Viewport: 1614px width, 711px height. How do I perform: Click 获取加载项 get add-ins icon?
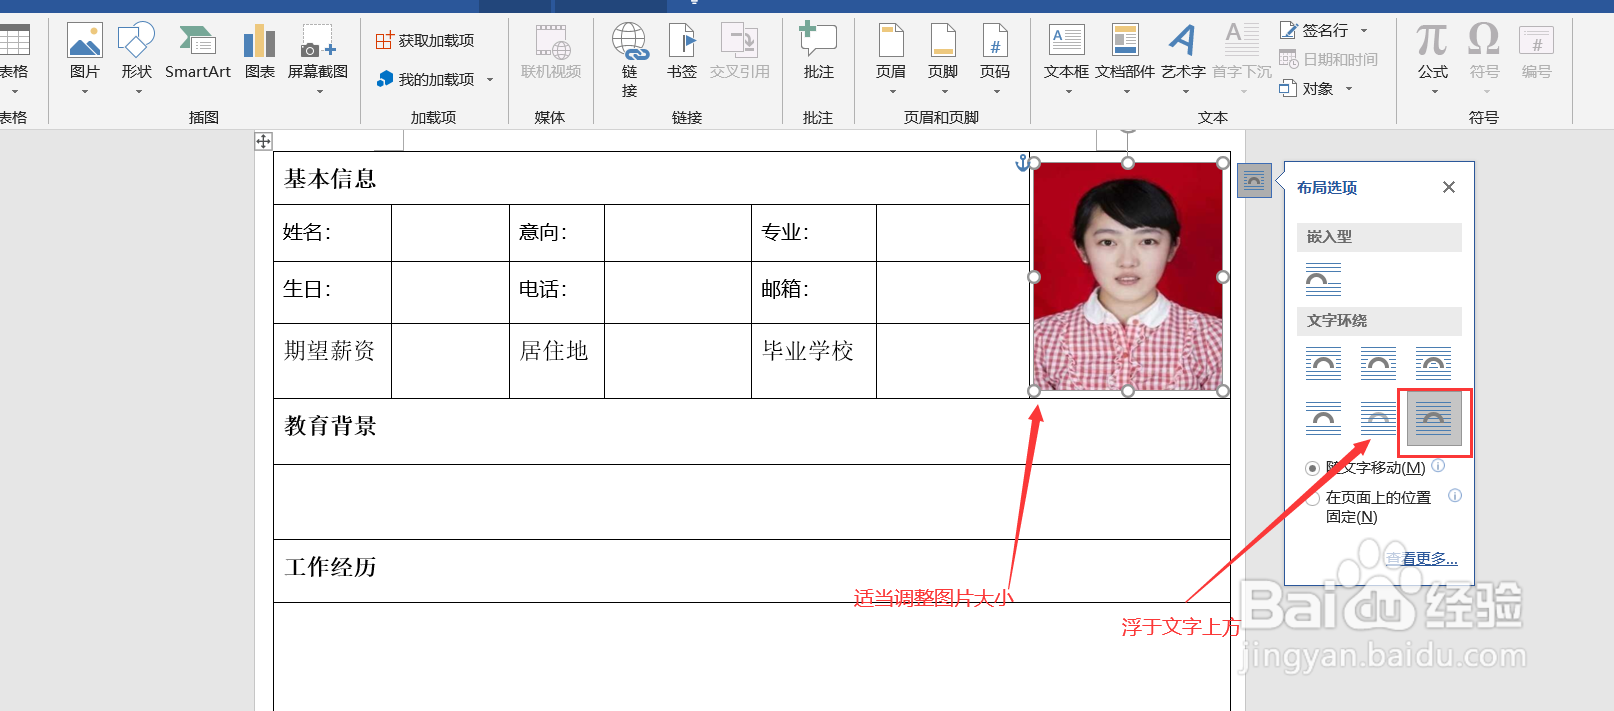pyautogui.click(x=385, y=40)
